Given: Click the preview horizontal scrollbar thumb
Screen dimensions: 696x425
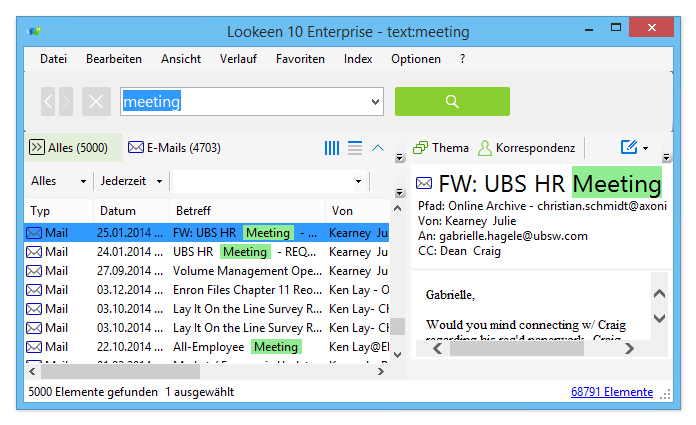Looking at the screenshot, I should click(x=517, y=349).
